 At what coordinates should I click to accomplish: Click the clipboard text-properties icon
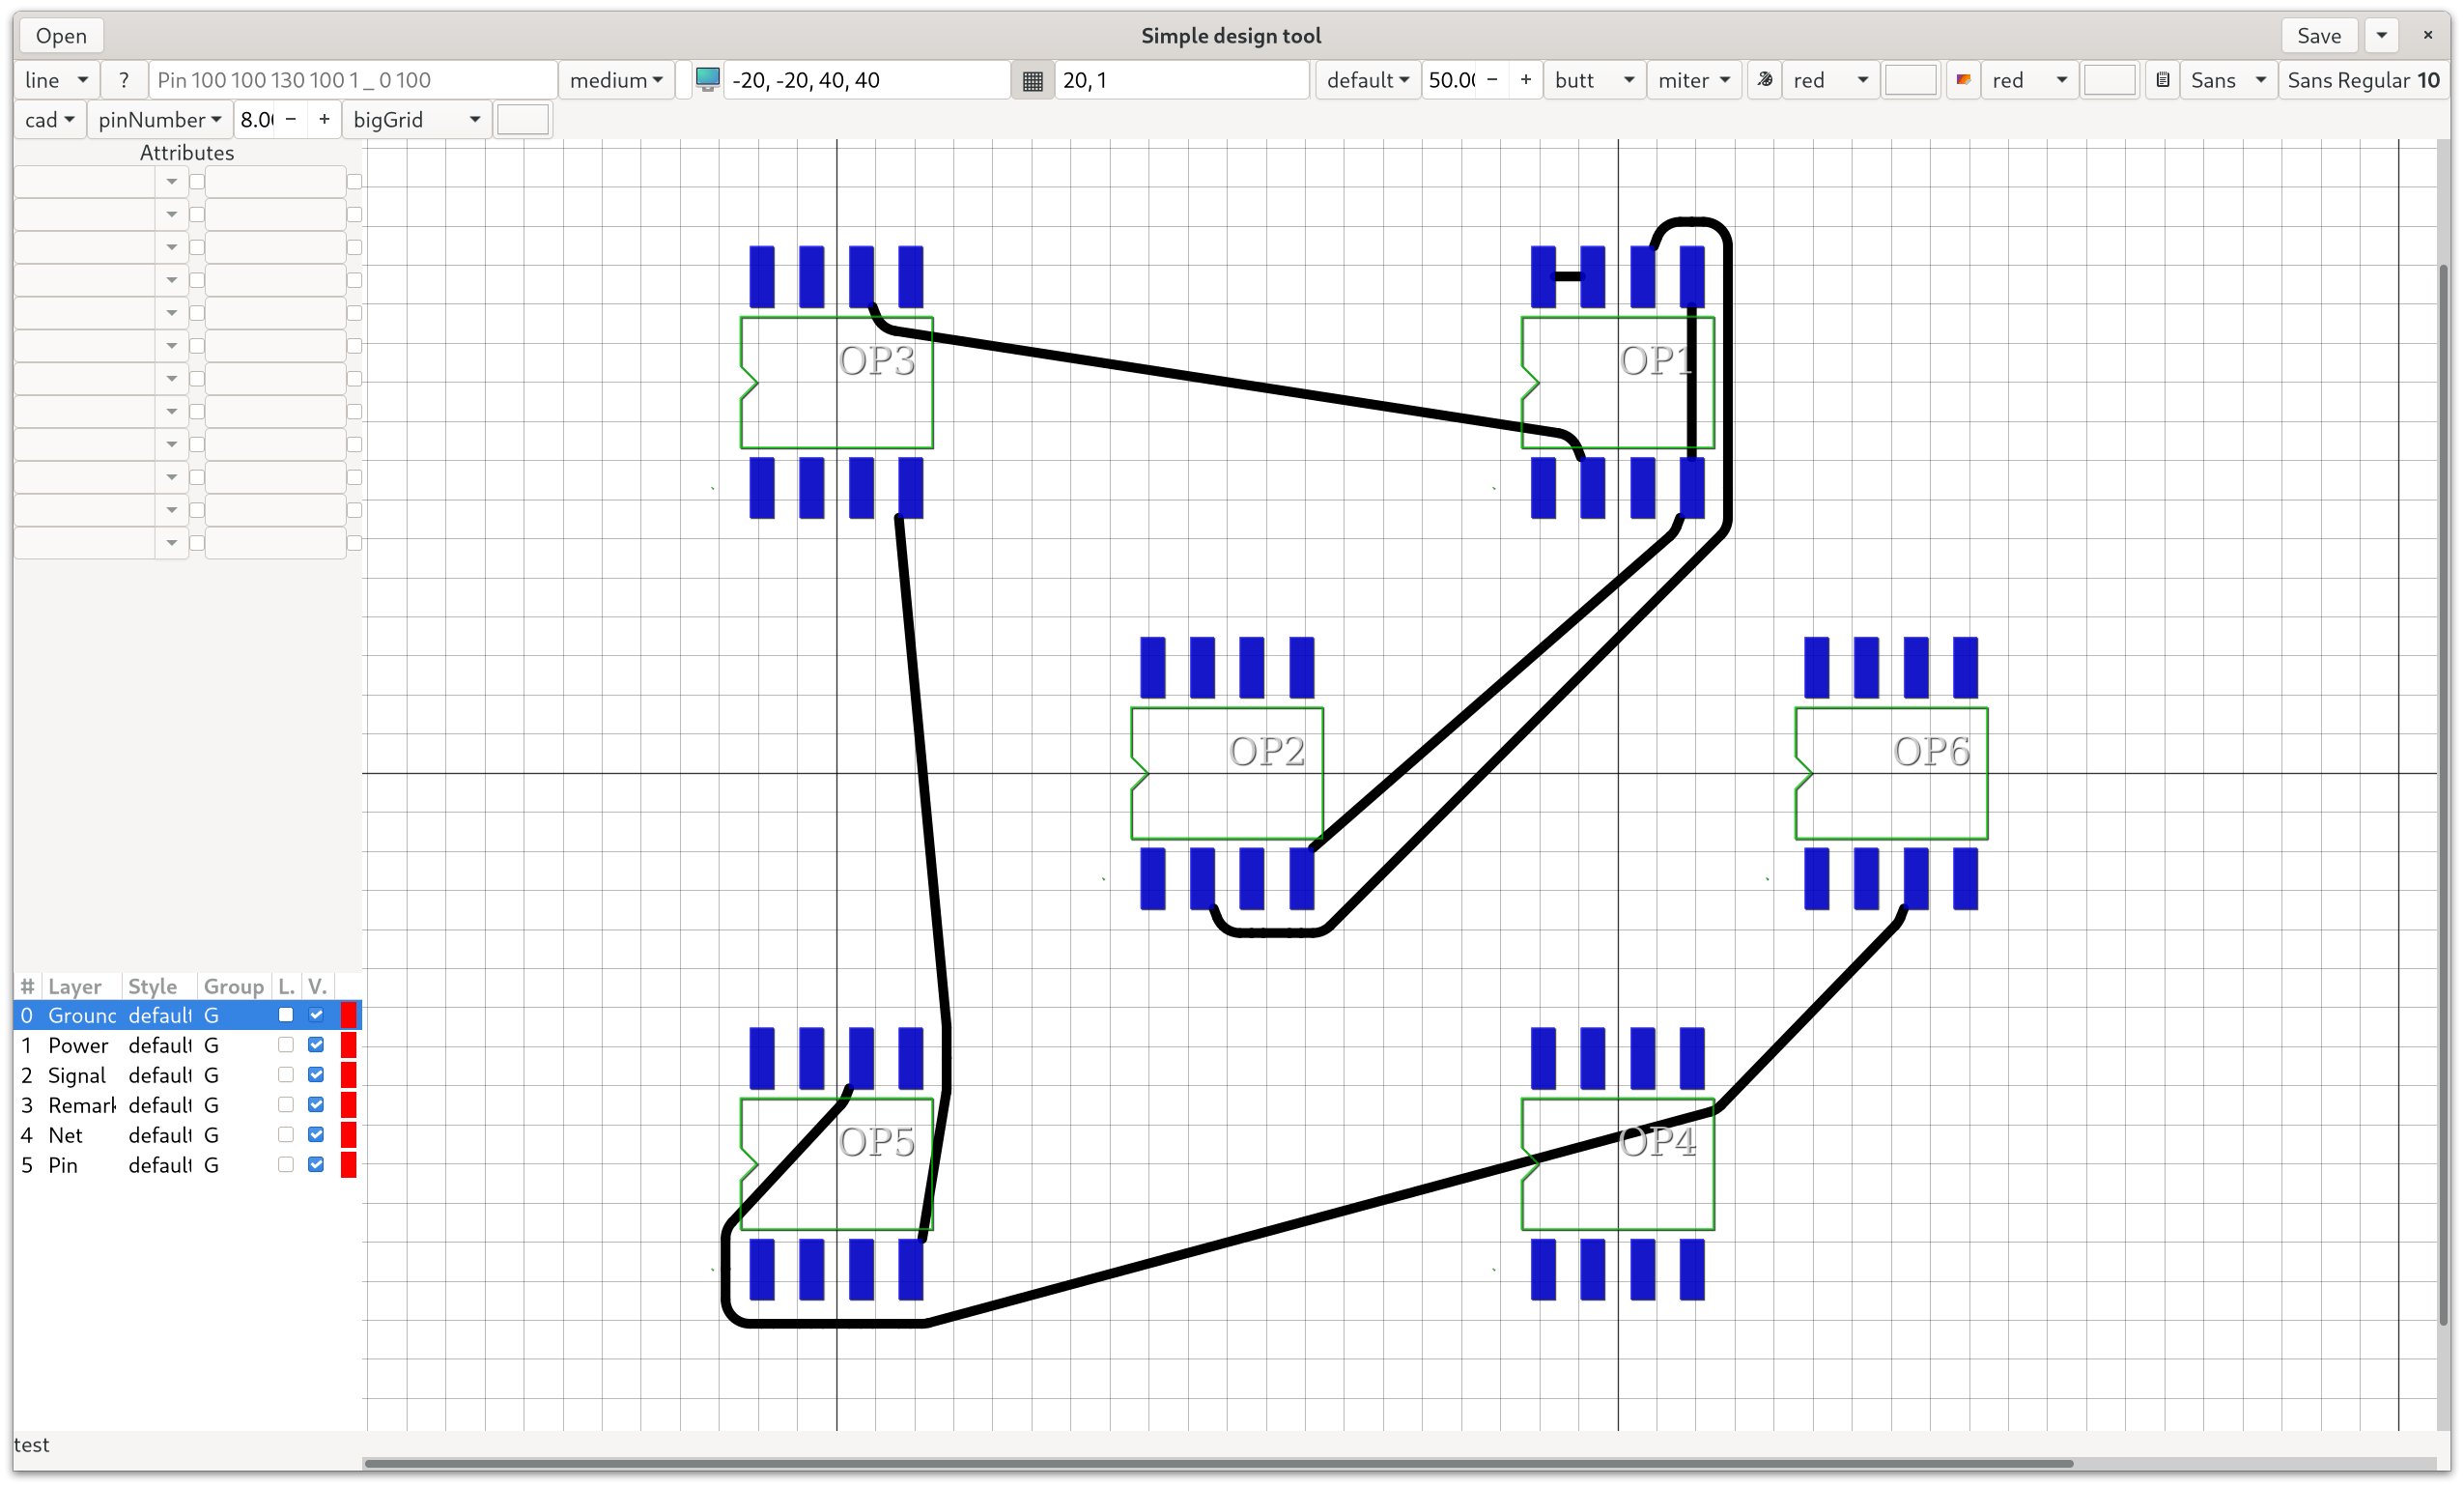click(2162, 79)
